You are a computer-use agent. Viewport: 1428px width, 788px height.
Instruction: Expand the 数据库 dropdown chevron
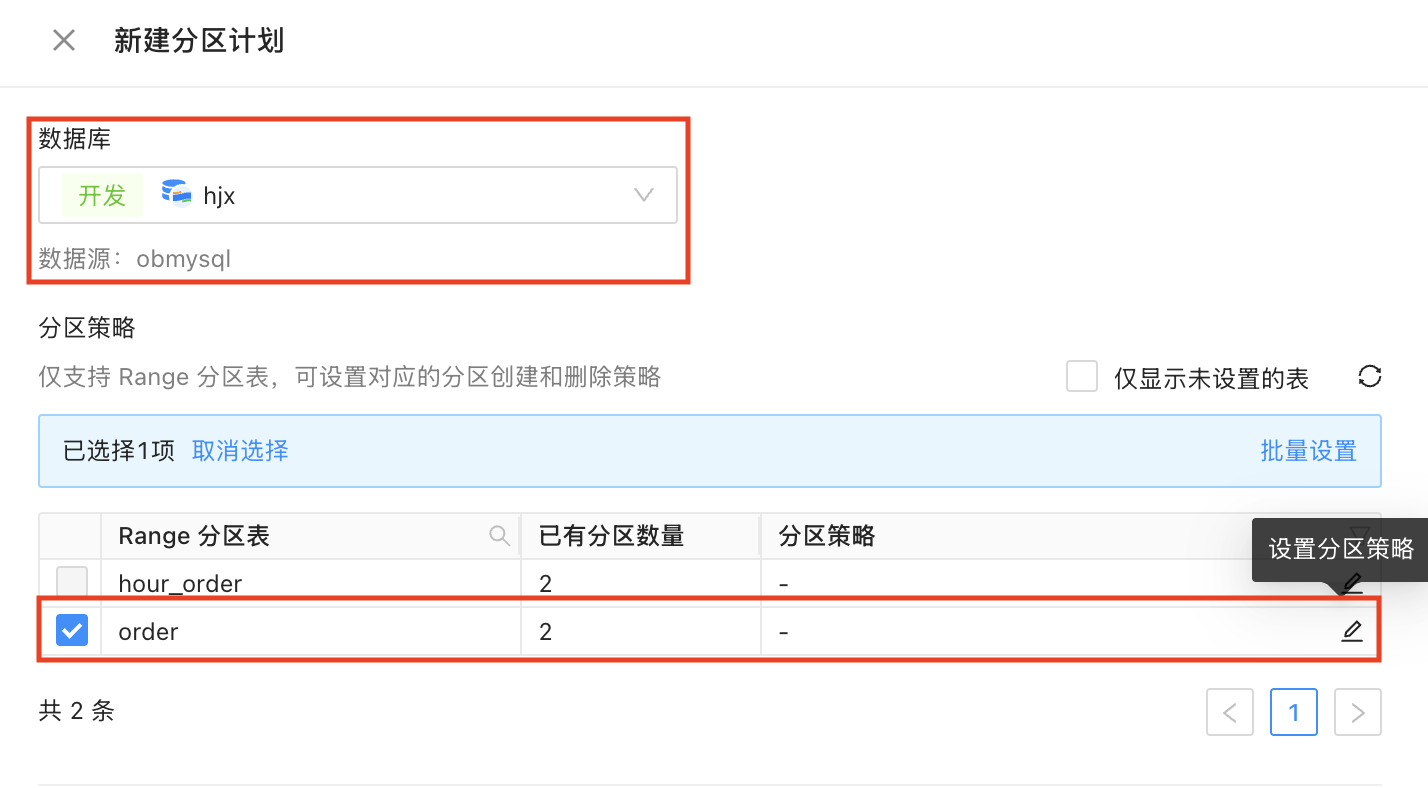[x=644, y=195]
